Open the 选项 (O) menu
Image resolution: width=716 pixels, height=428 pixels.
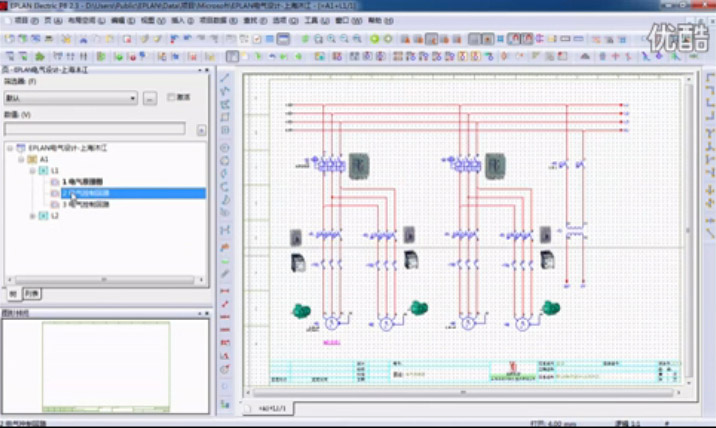pyautogui.click(x=285, y=21)
